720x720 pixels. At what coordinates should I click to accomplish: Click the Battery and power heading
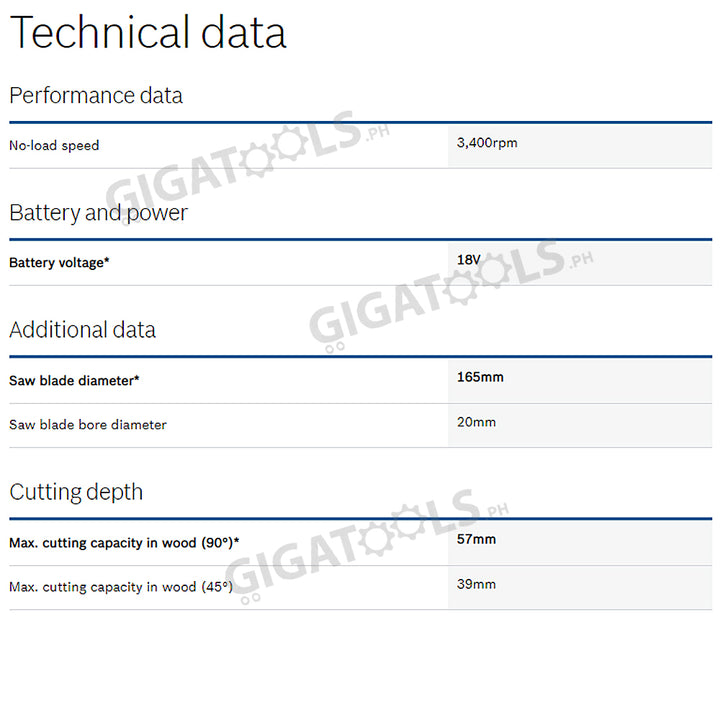[x=98, y=213]
